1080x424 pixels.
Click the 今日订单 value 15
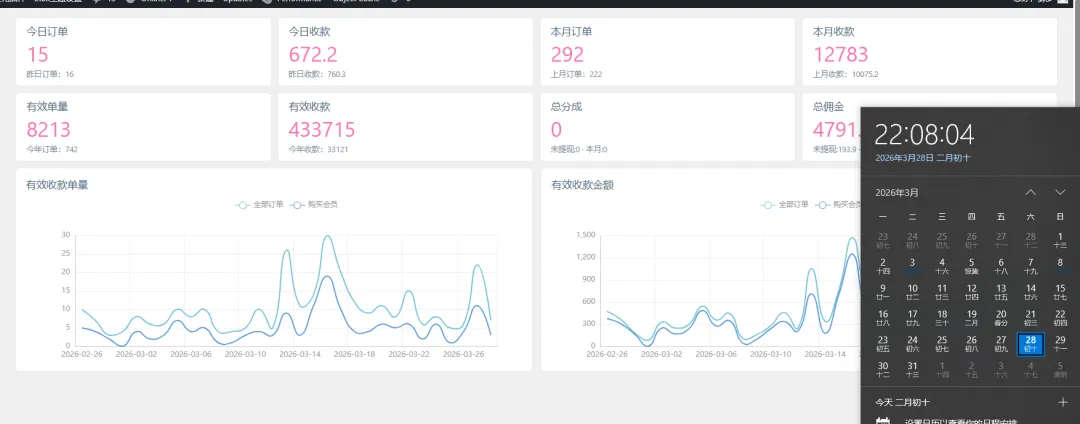(38, 54)
